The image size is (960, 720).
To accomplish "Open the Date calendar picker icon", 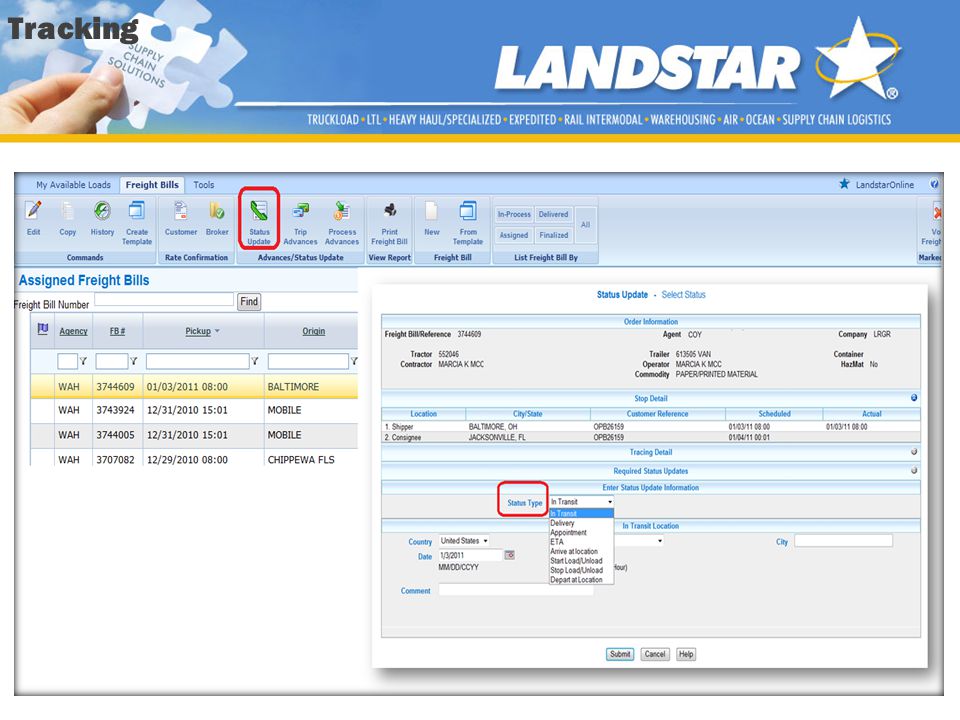I will pos(509,555).
